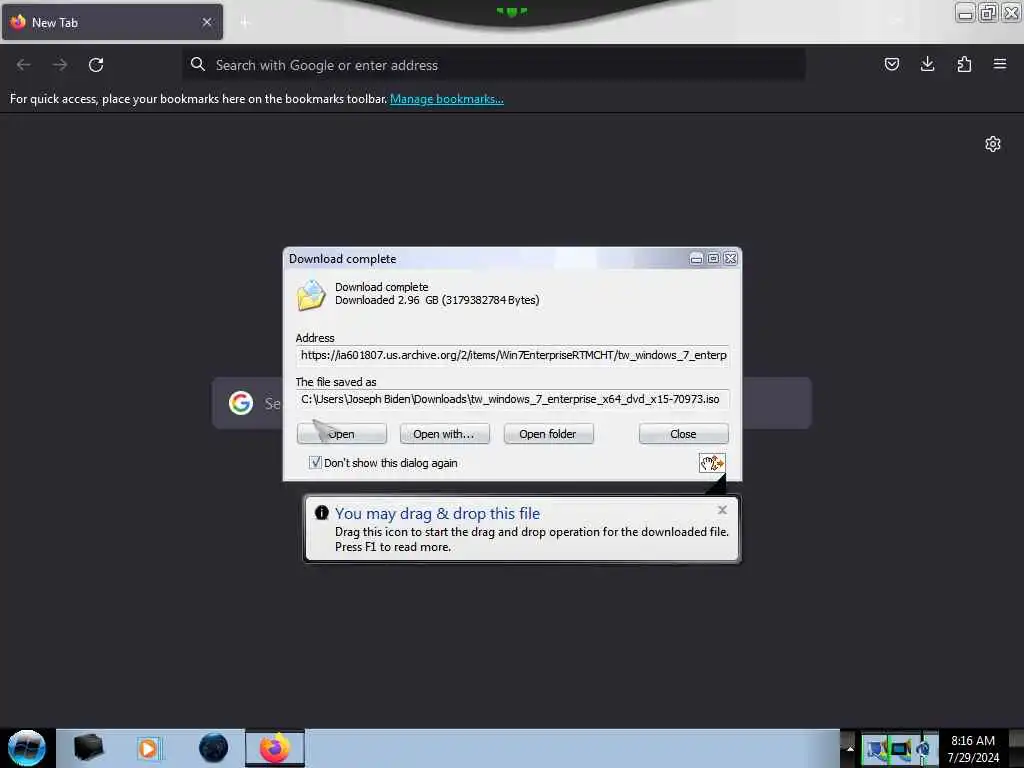The width and height of the screenshot is (1024, 768).
Task: Click the Firefox back arrow
Action: point(24,65)
